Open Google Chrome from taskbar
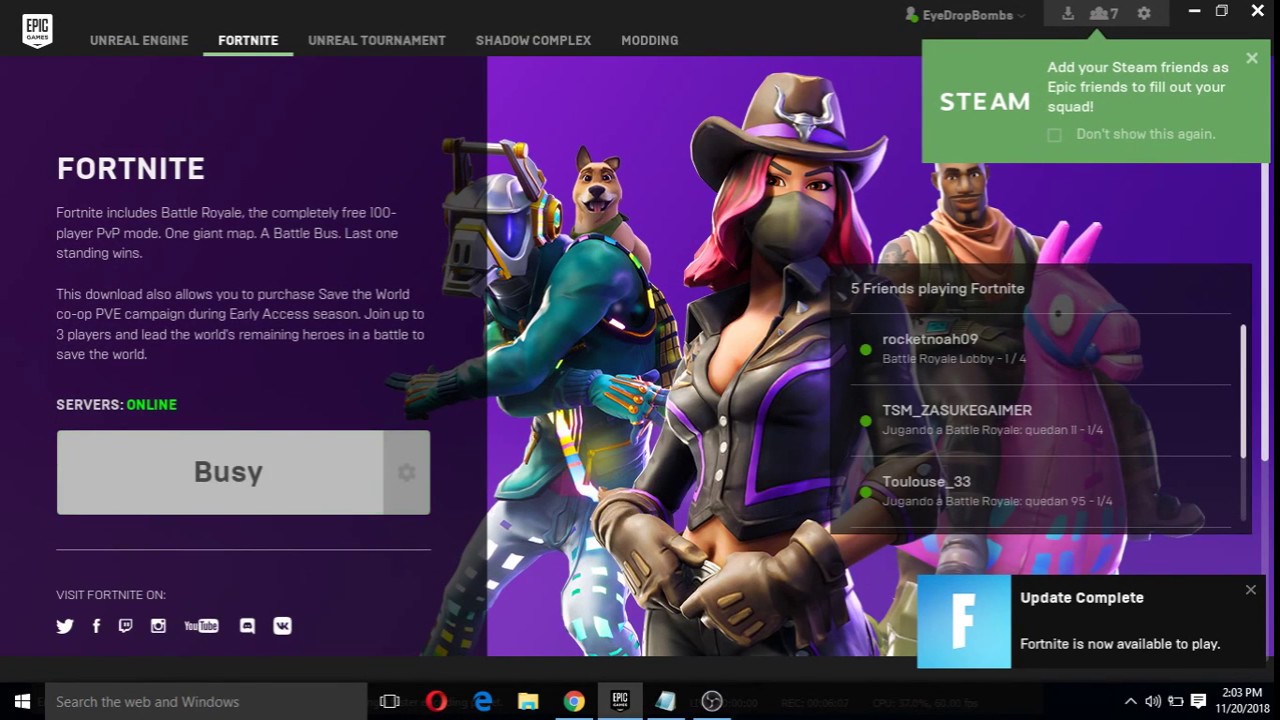The width and height of the screenshot is (1280, 720). pos(574,701)
